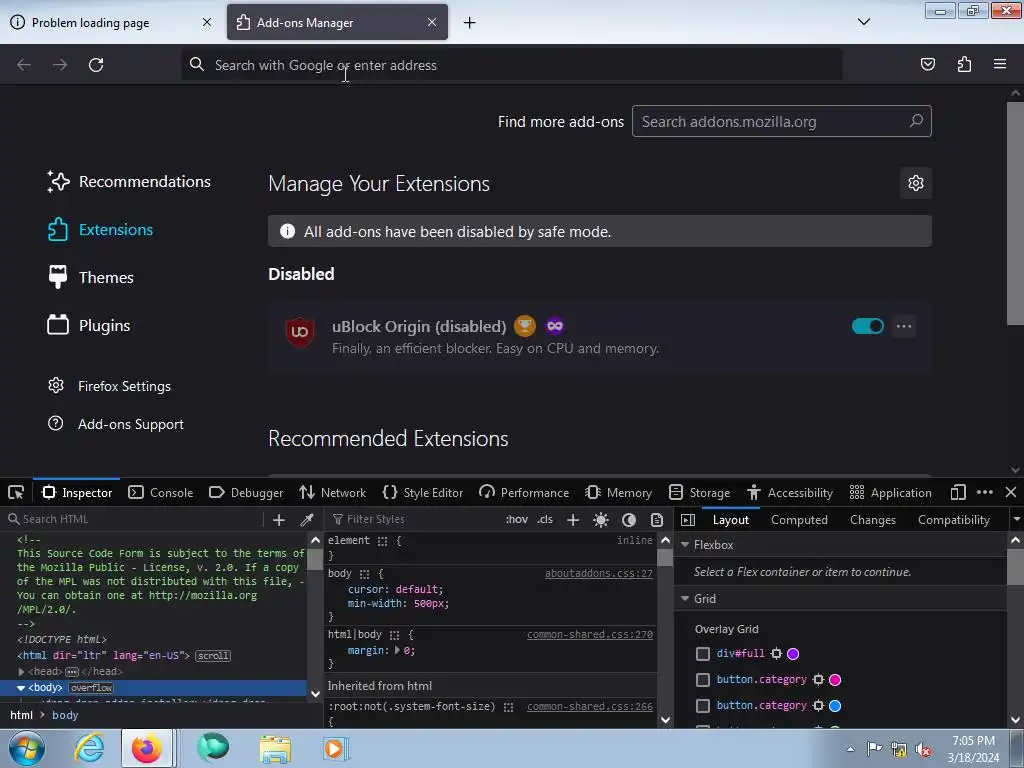Open the add-ons tools gear menu
This screenshot has width=1024, height=768.
coord(916,183)
